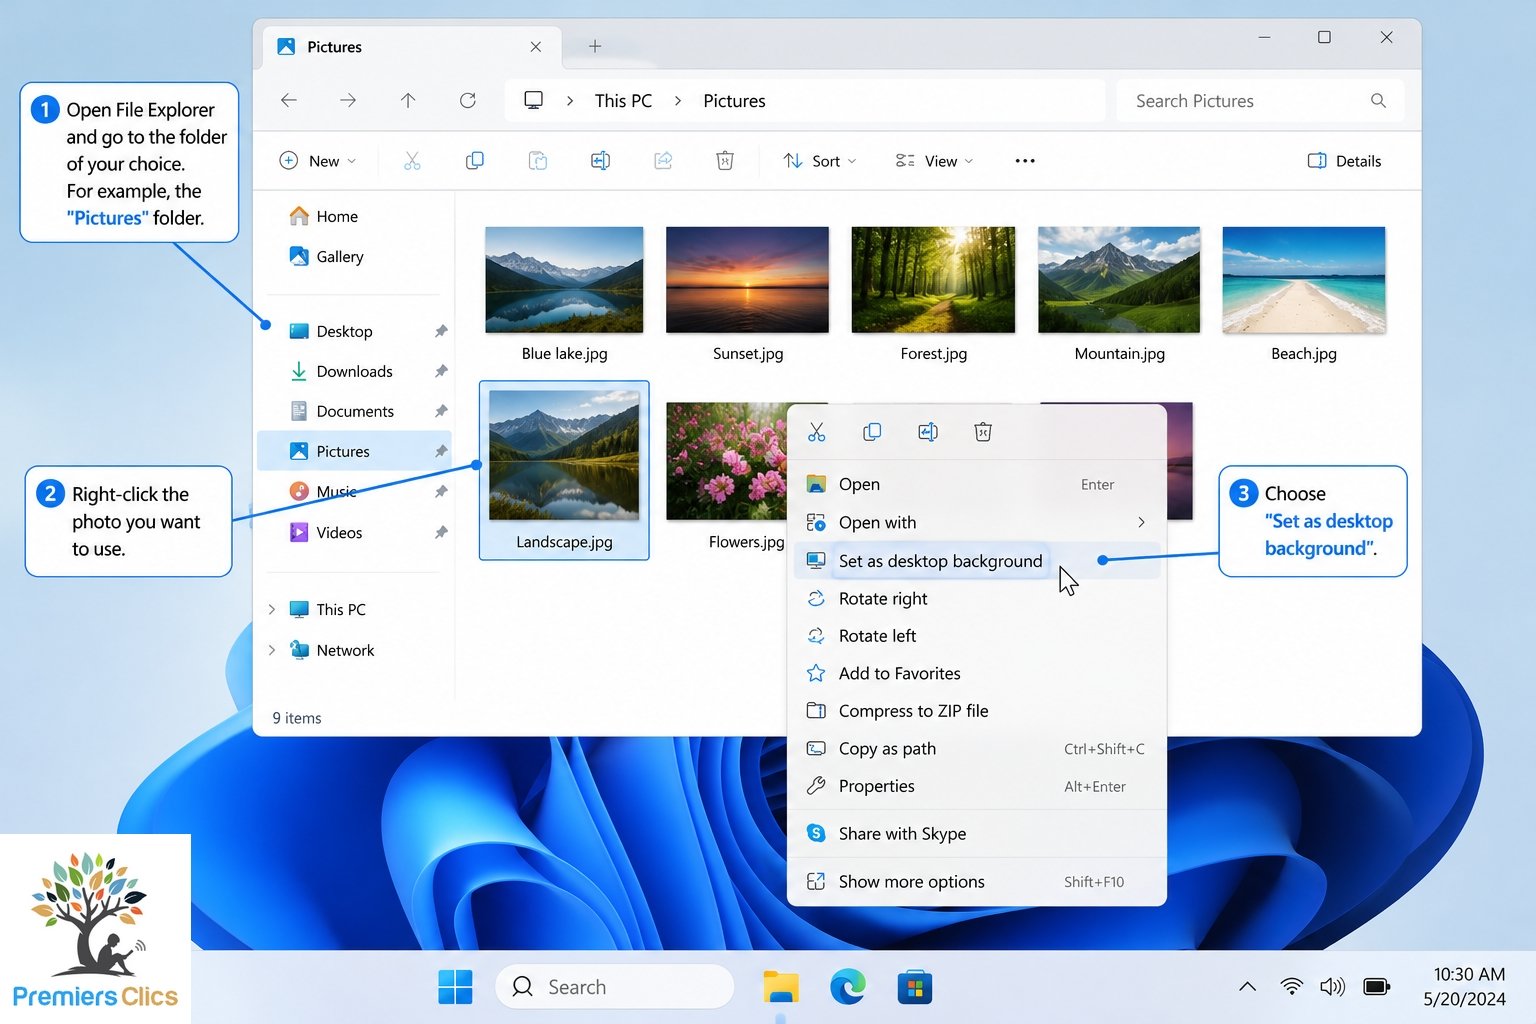
Task: Open the clock showing 10:30 AM
Action: (x=1469, y=974)
